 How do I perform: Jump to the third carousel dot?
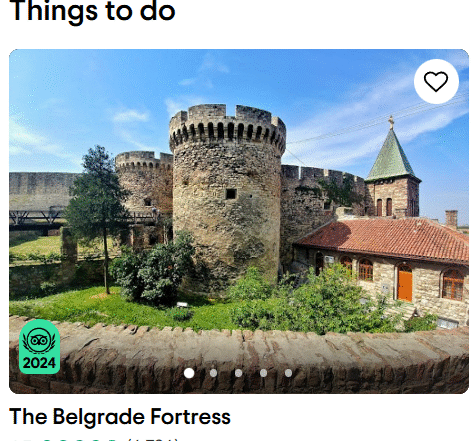pyautogui.click(x=238, y=373)
